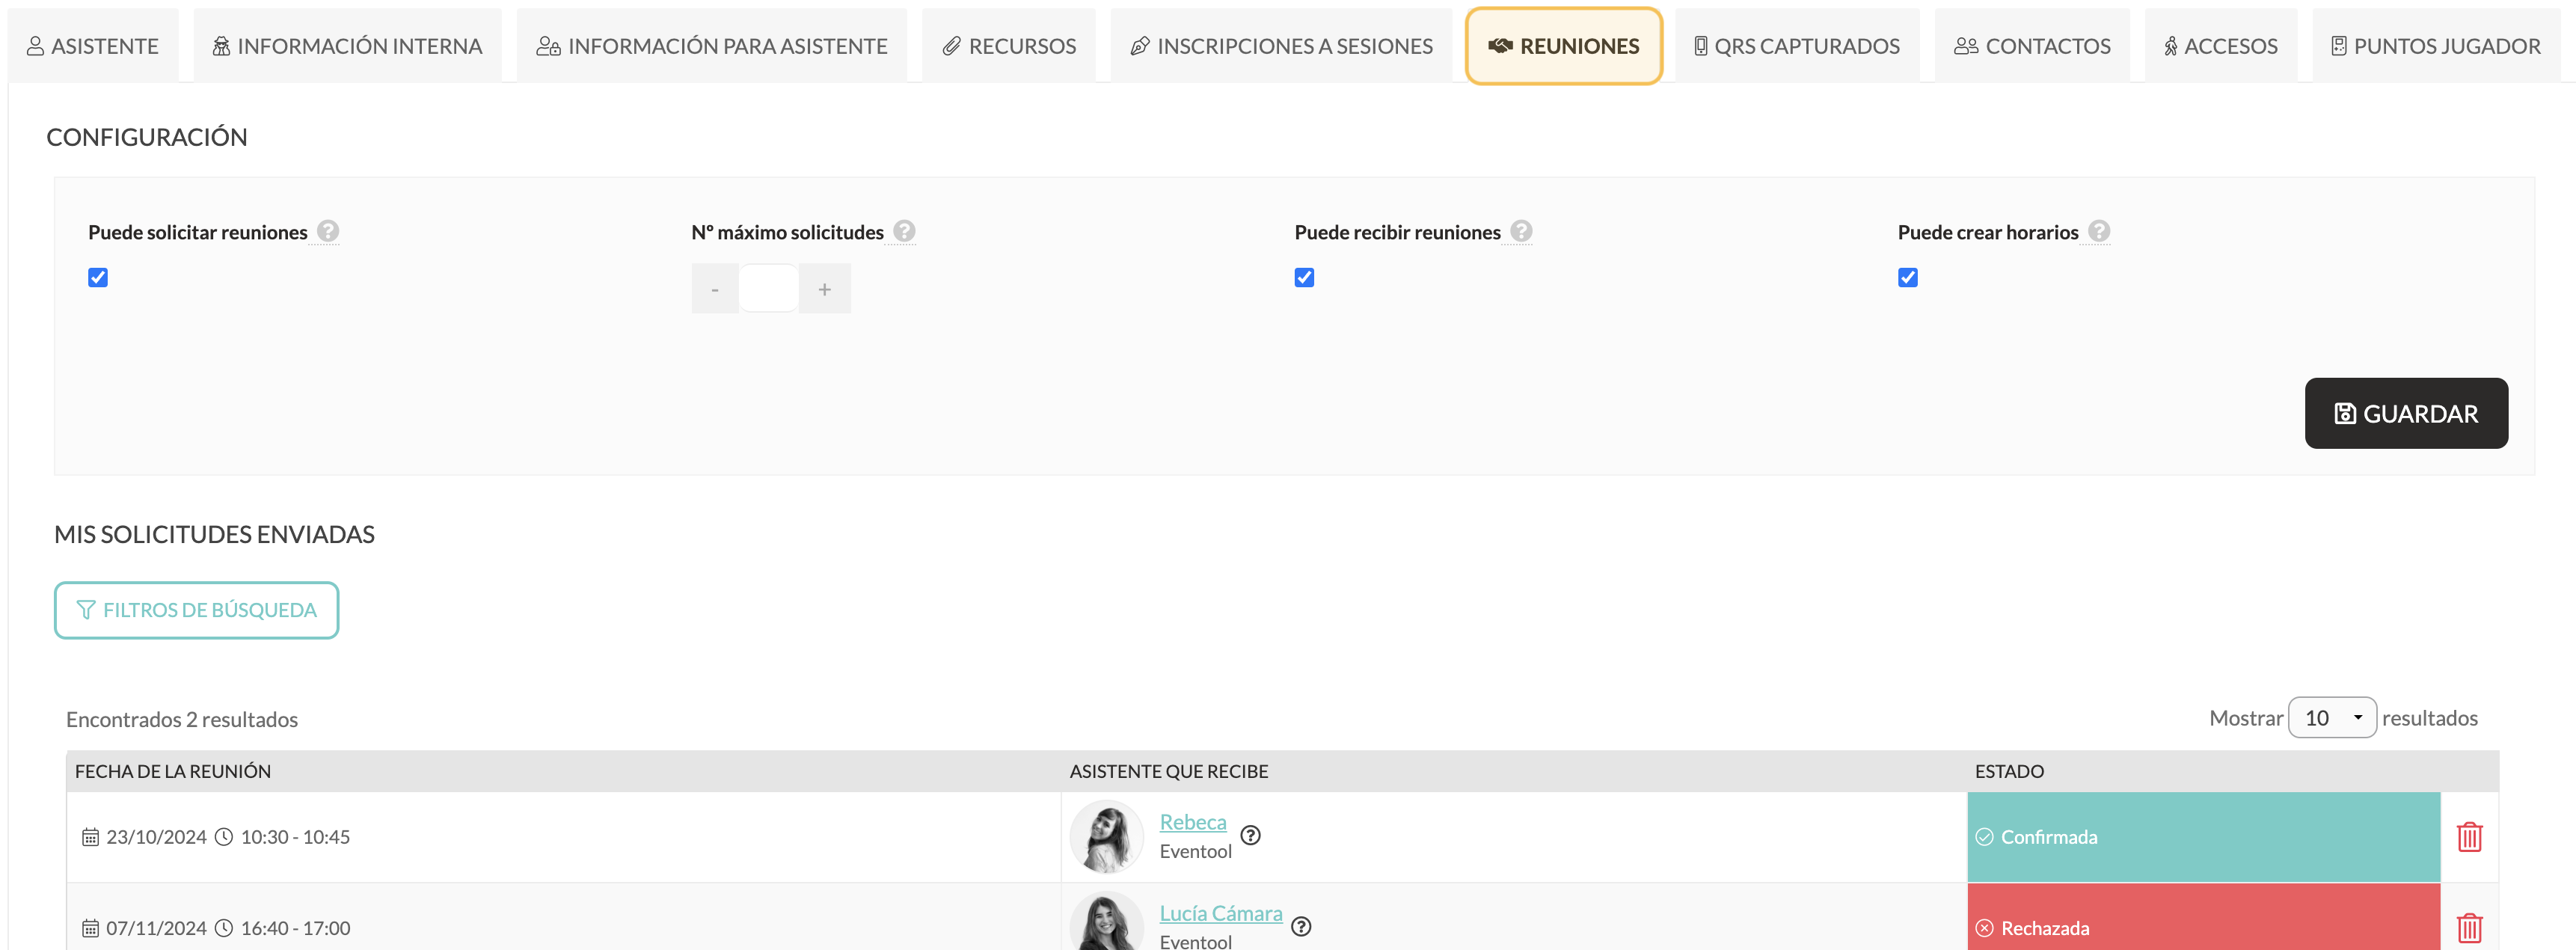Open Rebeca's attendee profile link
2576x950 pixels.
pyautogui.click(x=1192, y=822)
